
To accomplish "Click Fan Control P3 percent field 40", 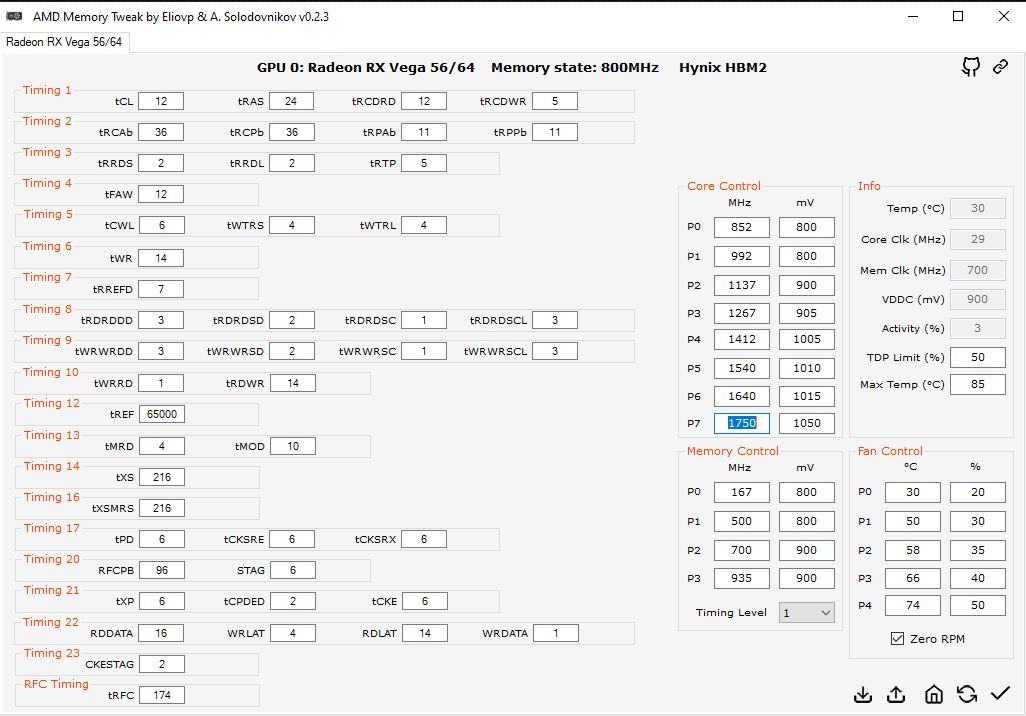I will pyautogui.click(x=978, y=578).
